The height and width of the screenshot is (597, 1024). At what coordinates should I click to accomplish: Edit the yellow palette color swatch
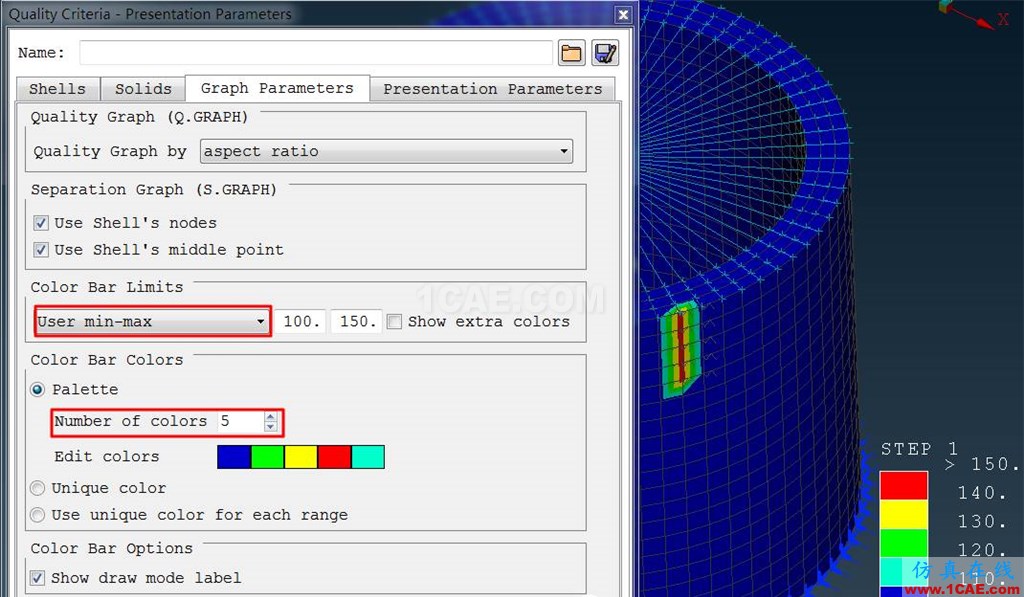coord(301,457)
